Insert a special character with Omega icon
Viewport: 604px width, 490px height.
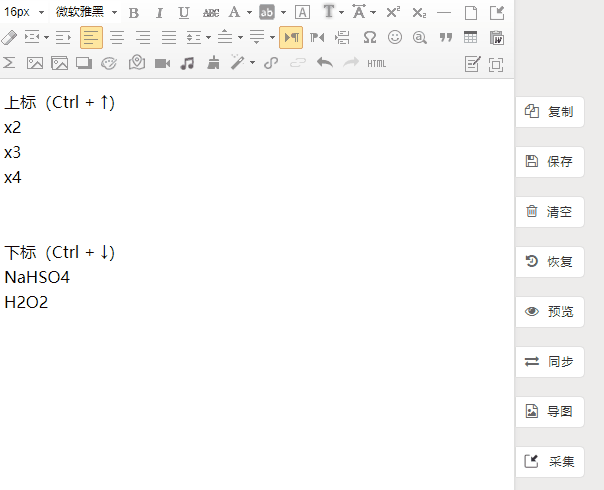point(369,38)
